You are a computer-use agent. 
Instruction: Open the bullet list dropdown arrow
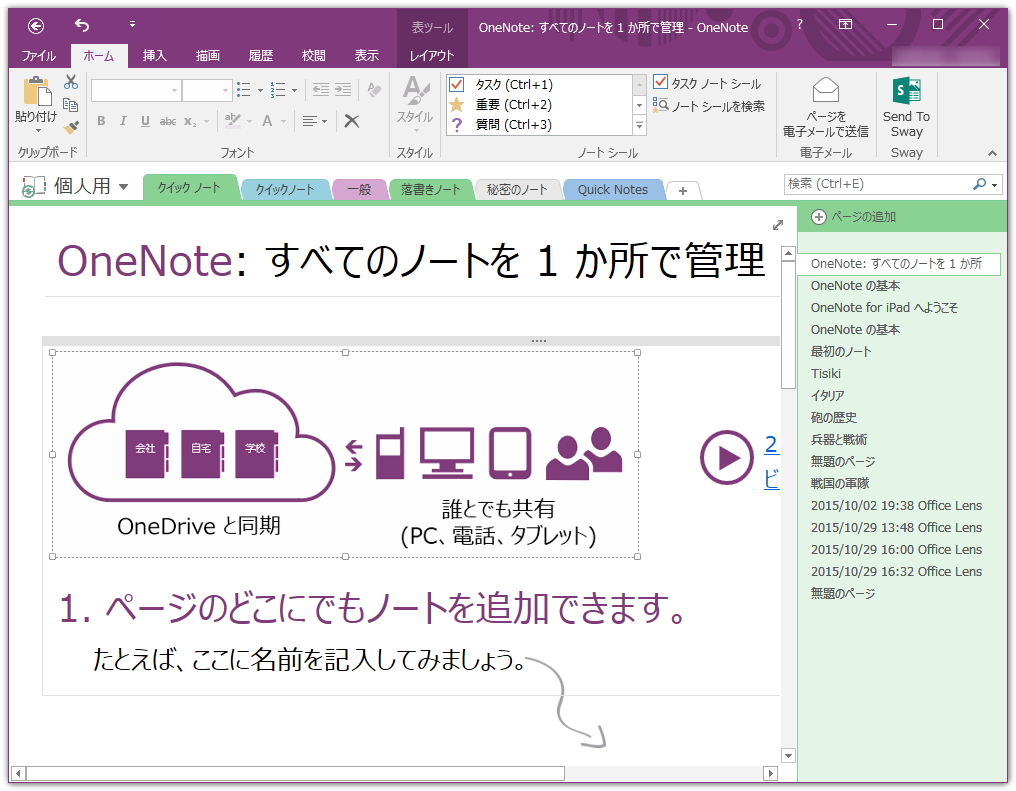pyautogui.click(x=260, y=89)
